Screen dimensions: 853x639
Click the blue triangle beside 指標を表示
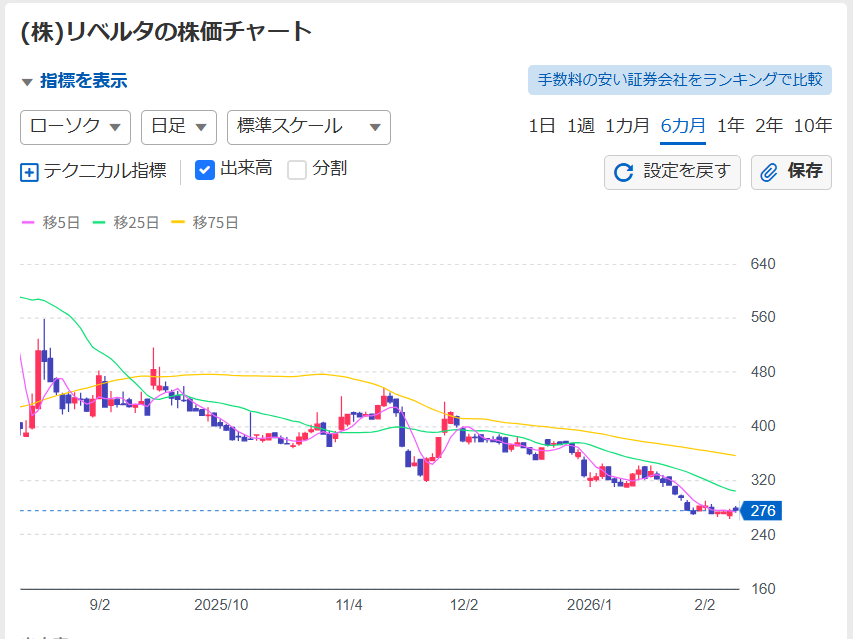pos(26,80)
